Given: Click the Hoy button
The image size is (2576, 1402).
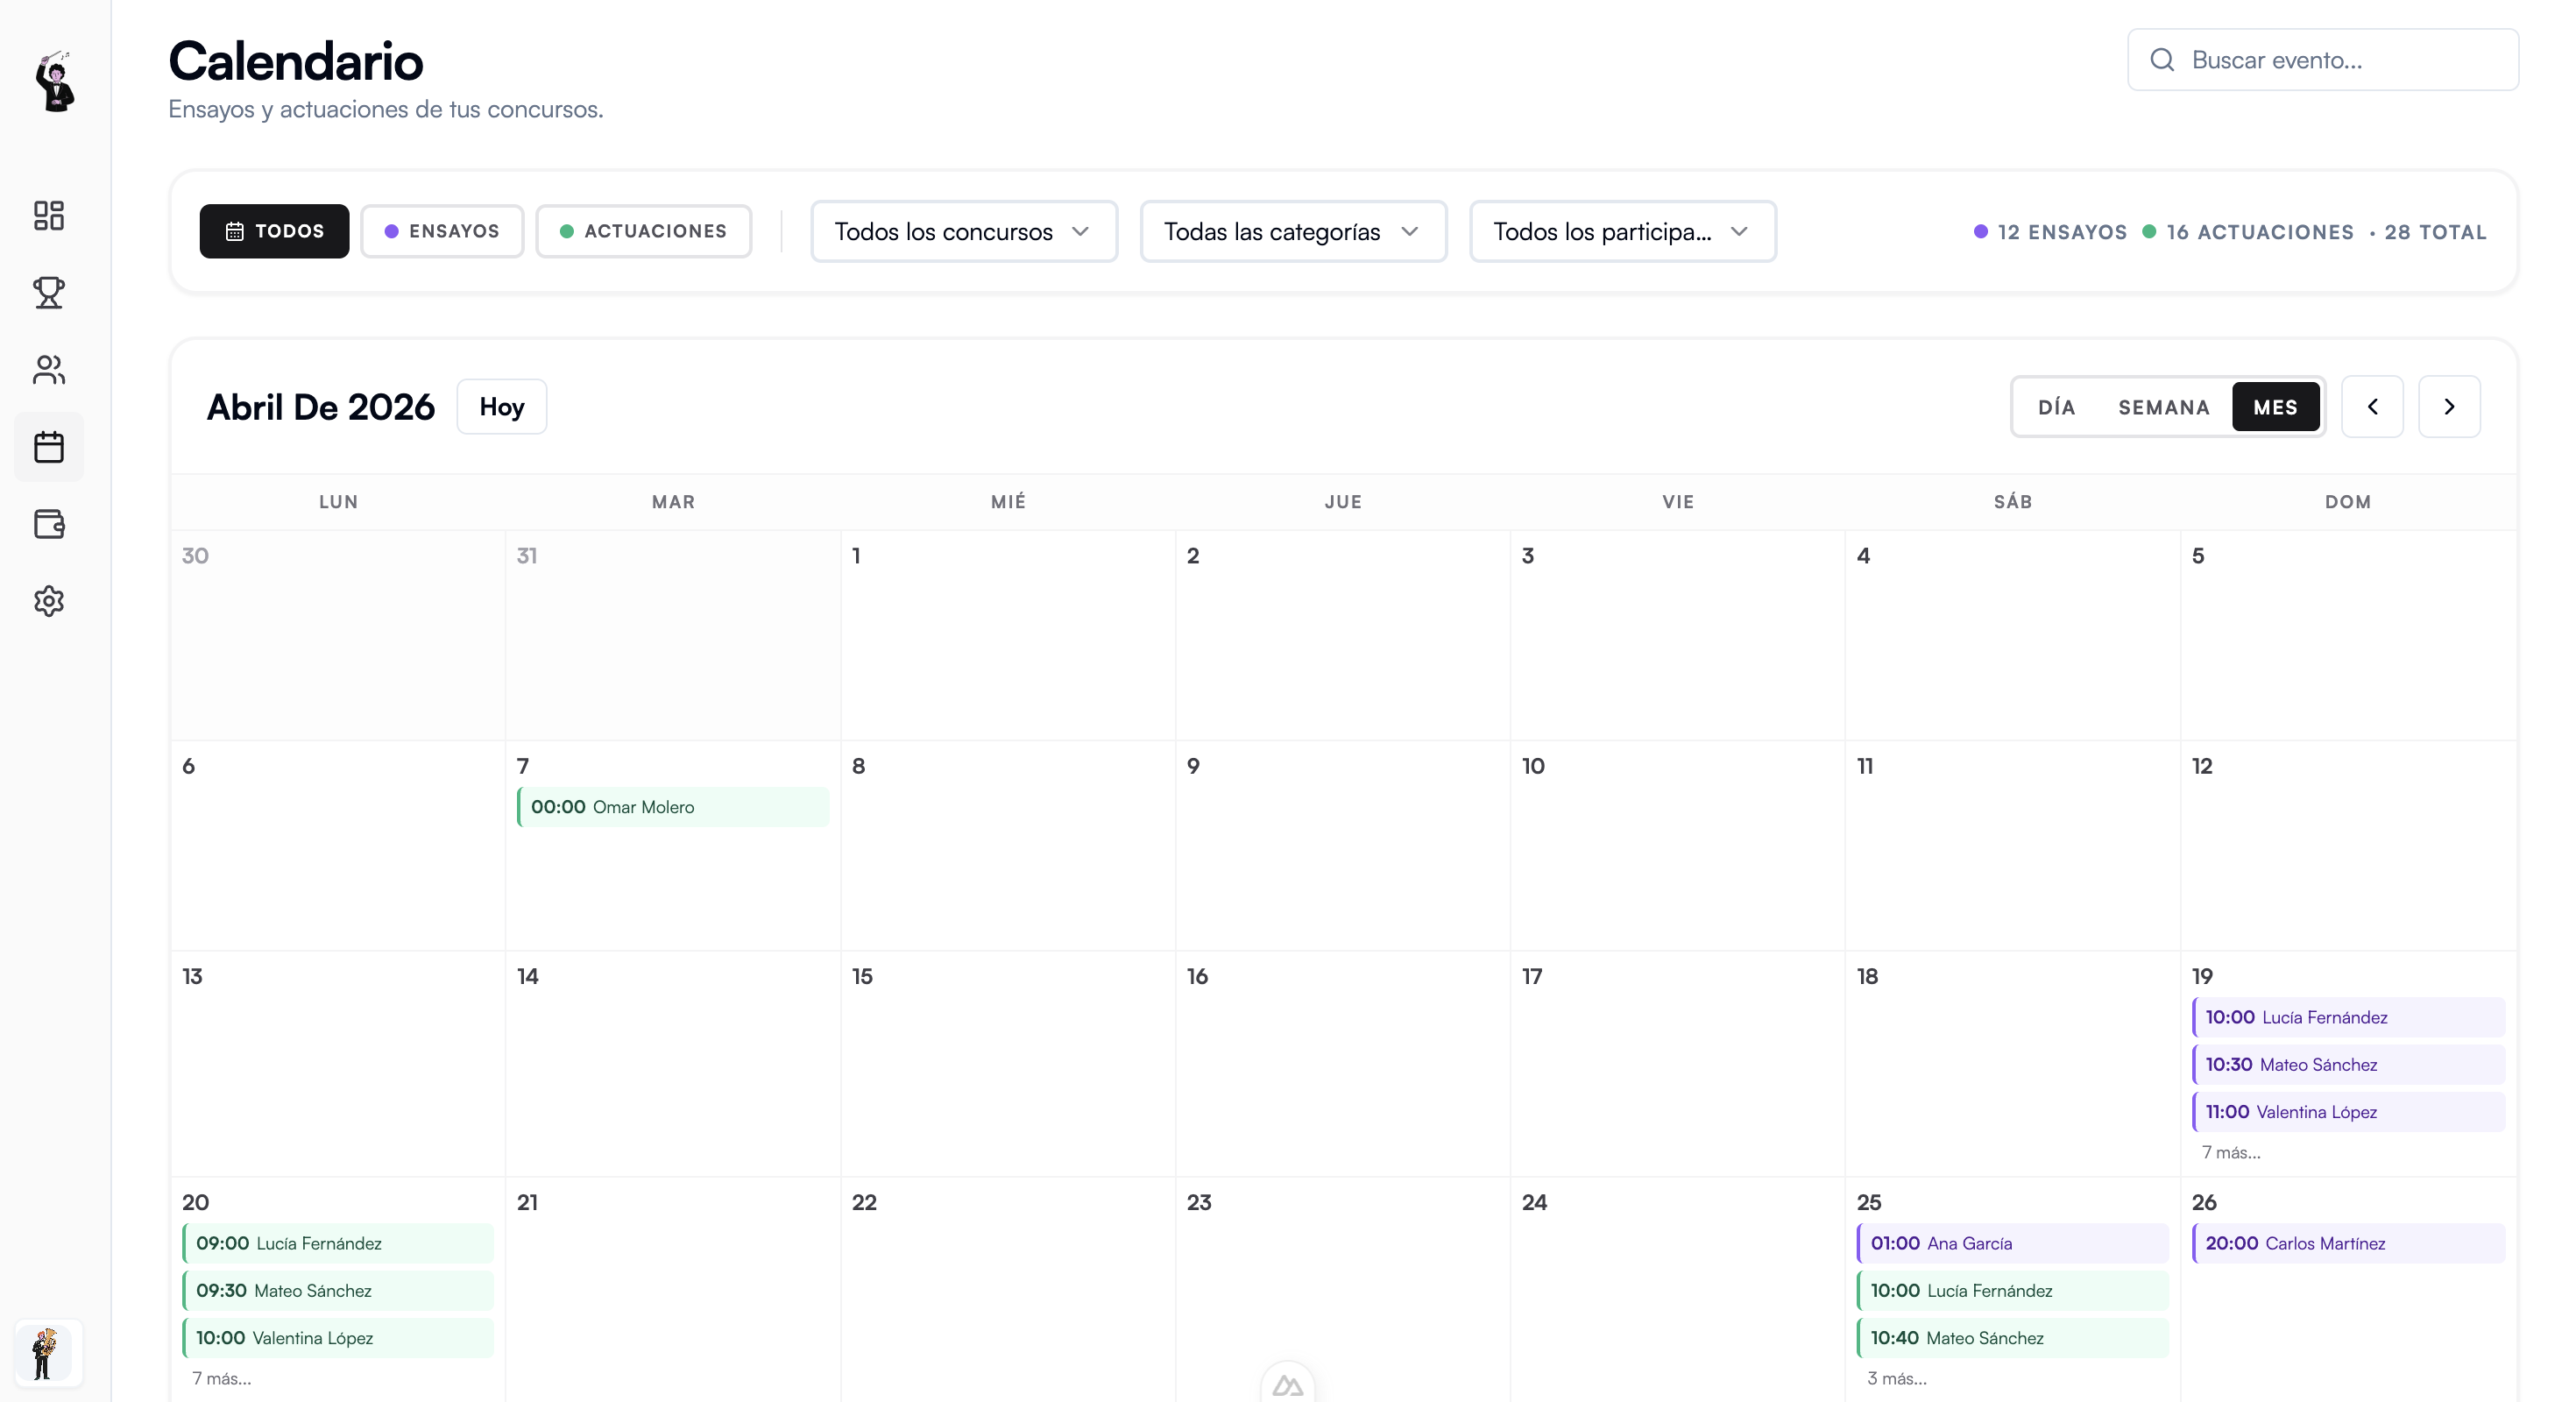Looking at the screenshot, I should (x=502, y=407).
